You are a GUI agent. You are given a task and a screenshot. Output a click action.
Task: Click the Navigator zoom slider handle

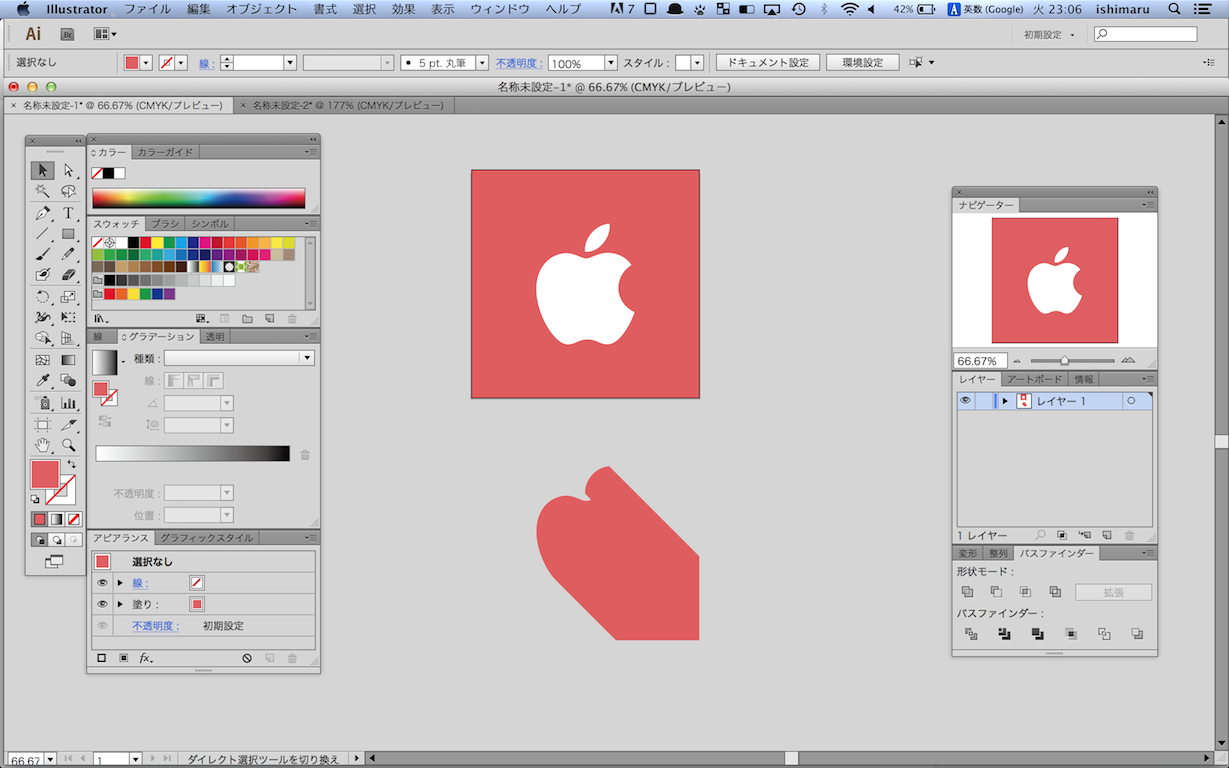pos(1064,361)
